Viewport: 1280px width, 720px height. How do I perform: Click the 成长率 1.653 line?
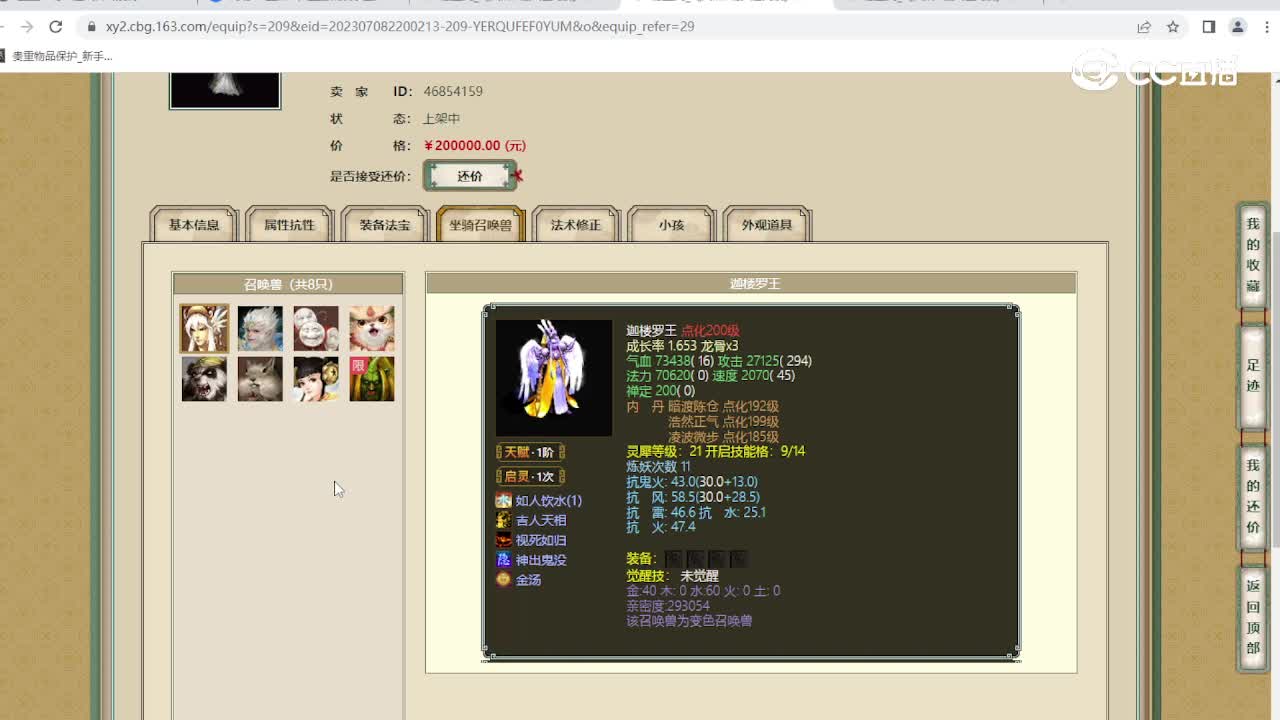[682, 346]
